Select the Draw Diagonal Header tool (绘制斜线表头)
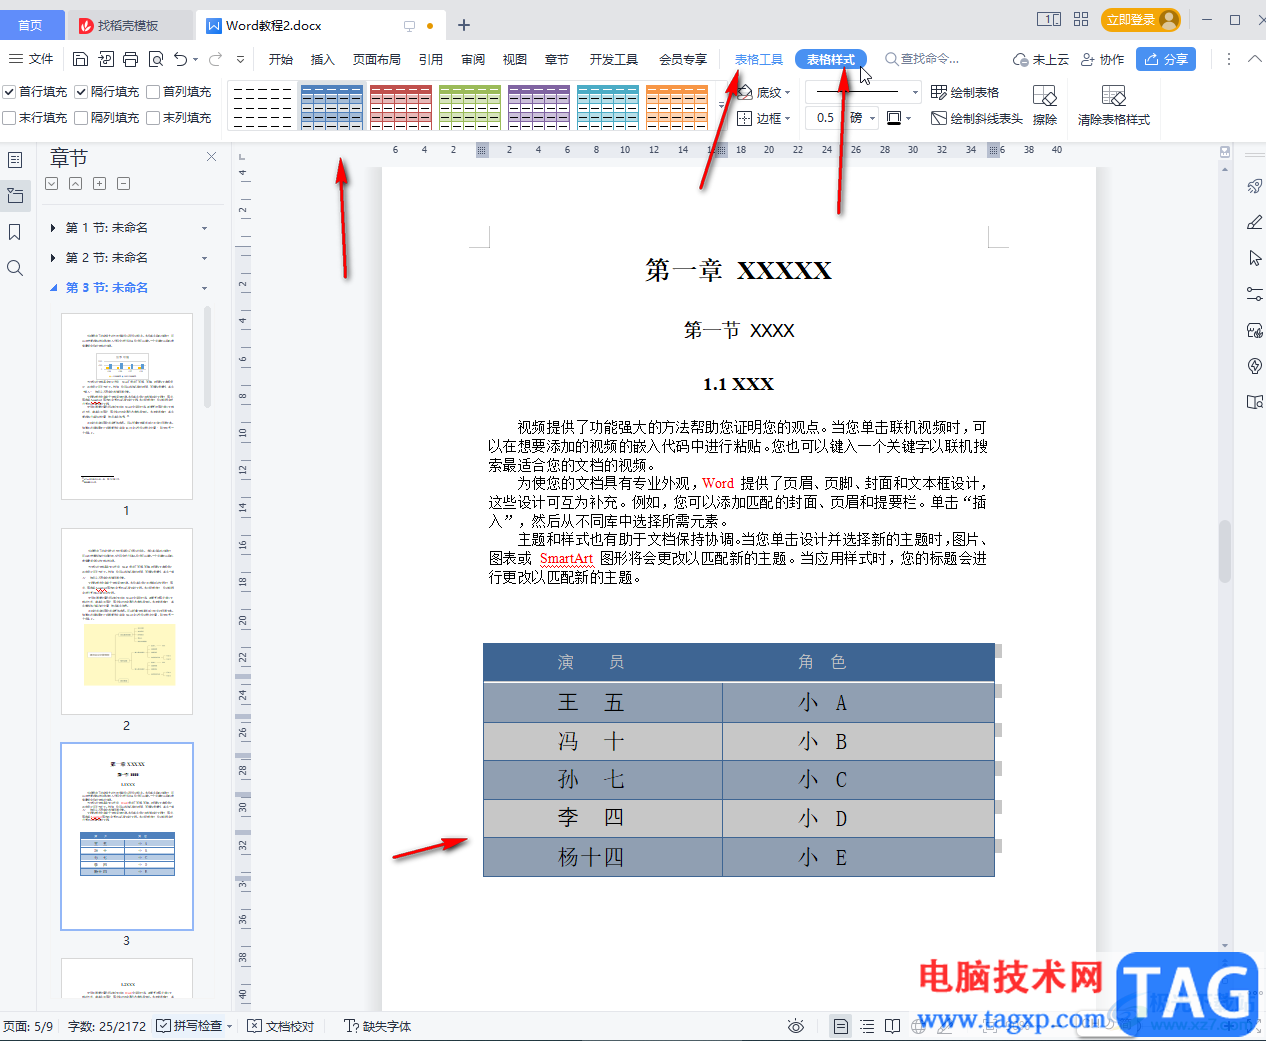This screenshot has height=1041, width=1266. pos(977,118)
